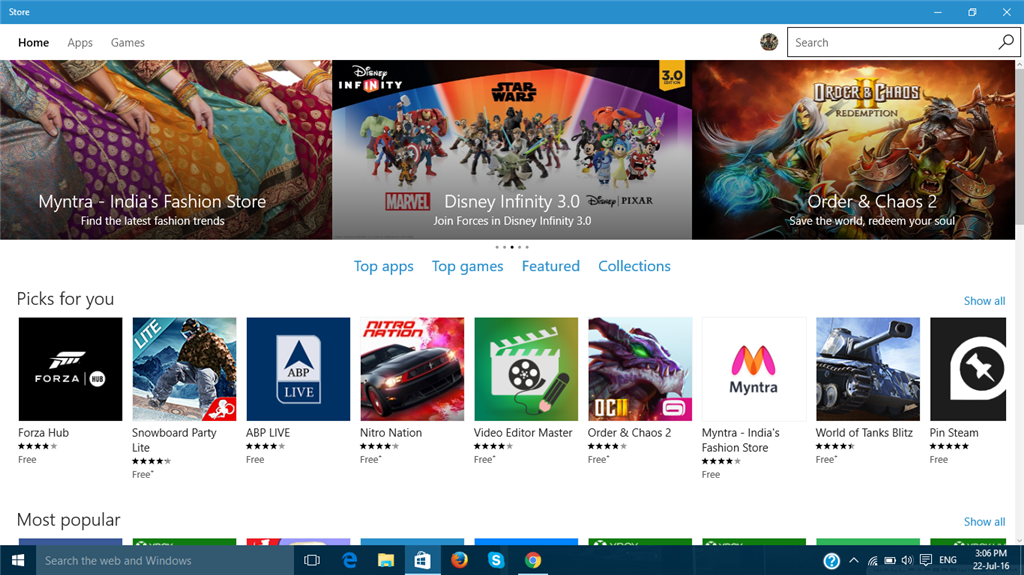Open Skype from taskbar
Image resolution: width=1024 pixels, height=575 pixels.
[x=496, y=561]
